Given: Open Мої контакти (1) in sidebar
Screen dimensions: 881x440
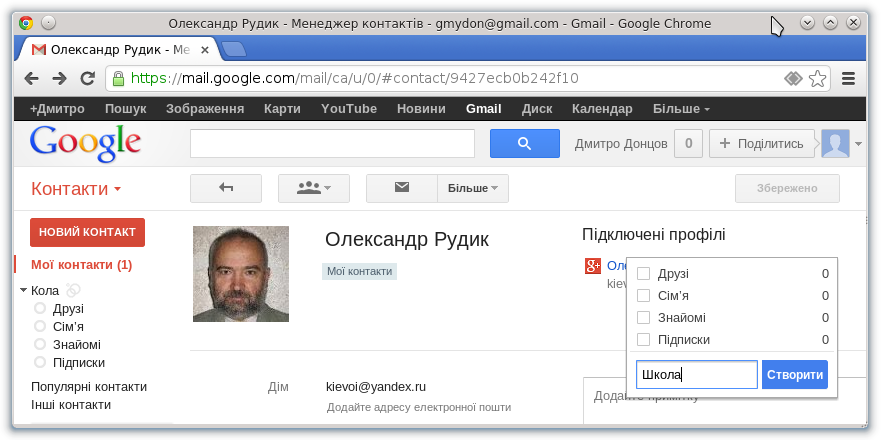Looking at the screenshot, I should [81, 265].
